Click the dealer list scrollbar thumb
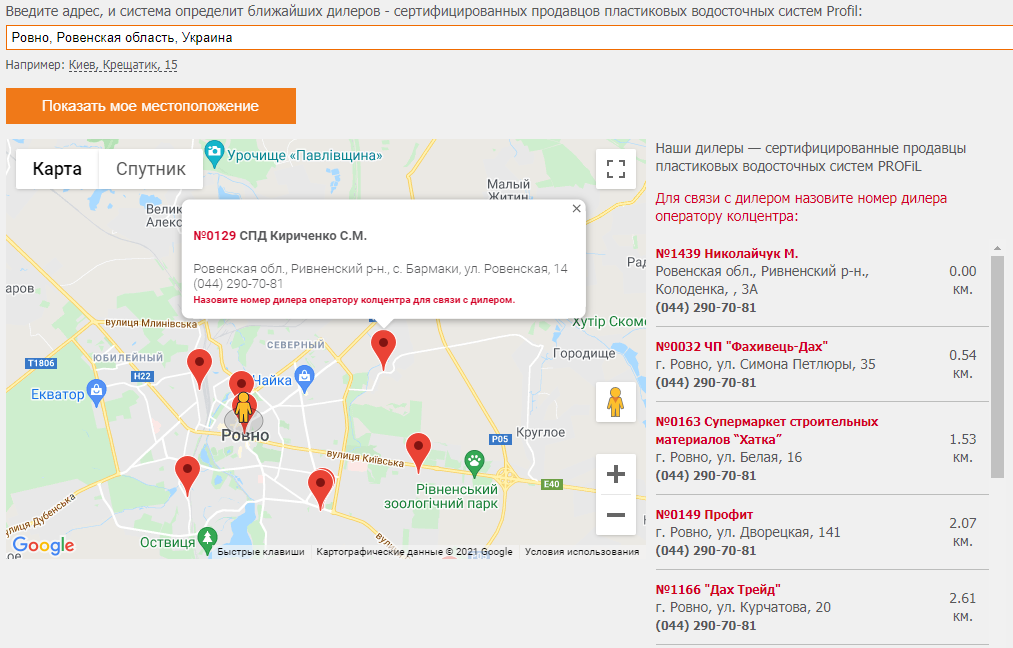1013x648 pixels. tap(997, 366)
